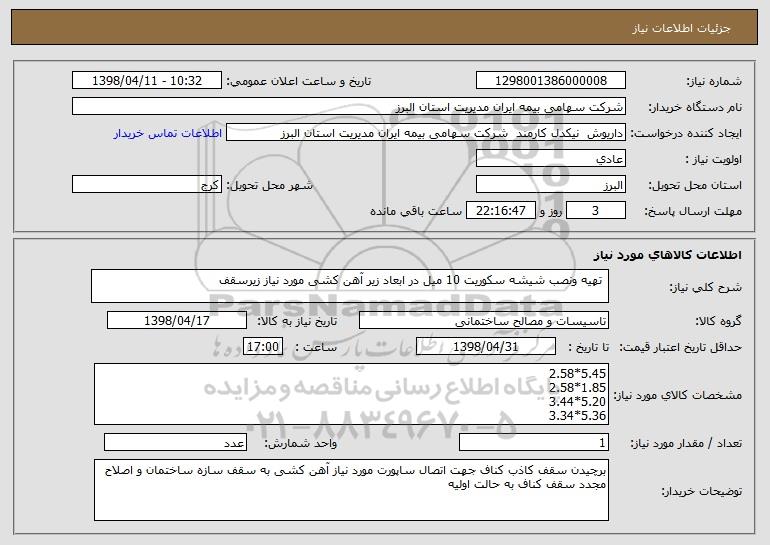770x545 pixels.
Task: Click the مشخصات کالای مورد نیاز dimensions box
Action: point(351,394)
